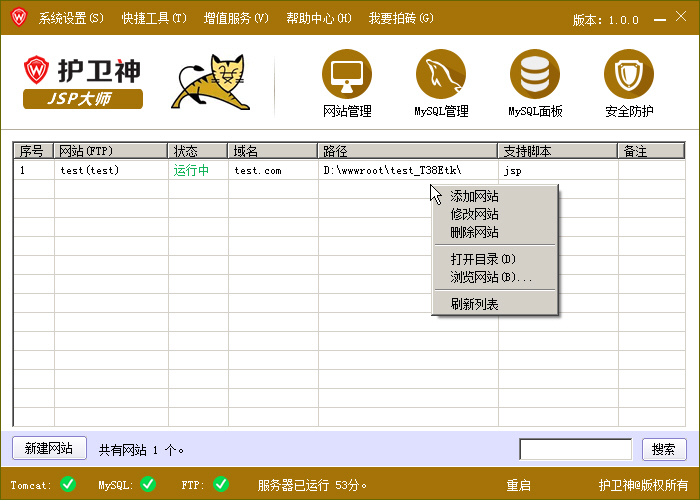Screen dimensions: 700x500
Task: Open the 系统设置(S) menu
Action: [71, 18]
